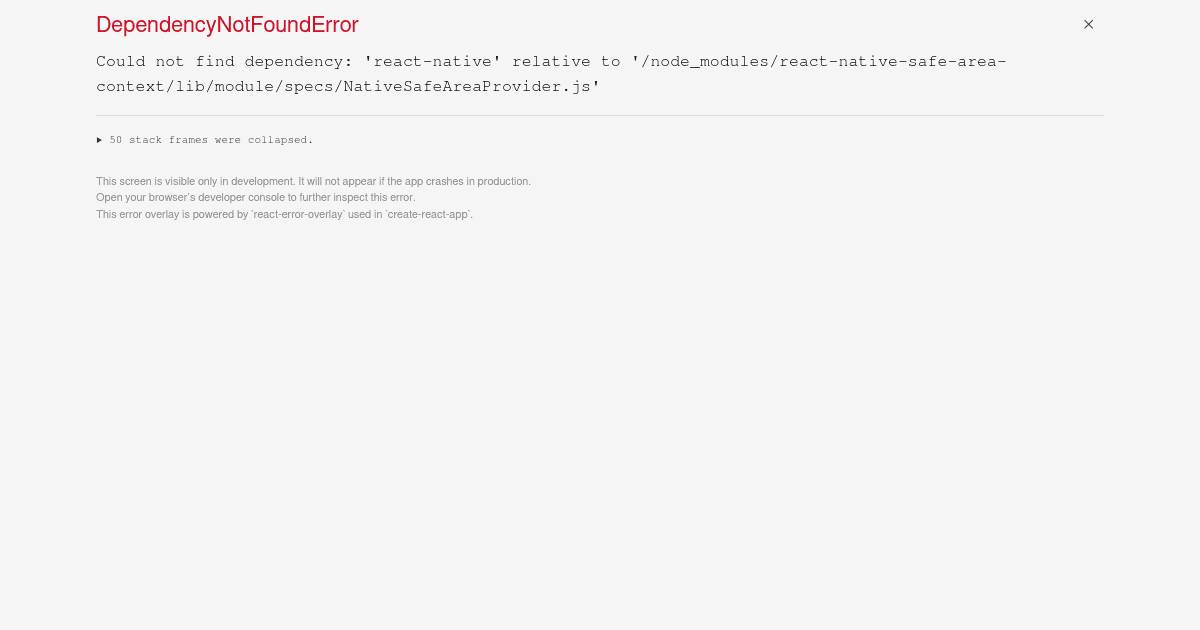Click the 'relative to' words in the error message
Screen dimensions: 1200x630
point(566,61)
